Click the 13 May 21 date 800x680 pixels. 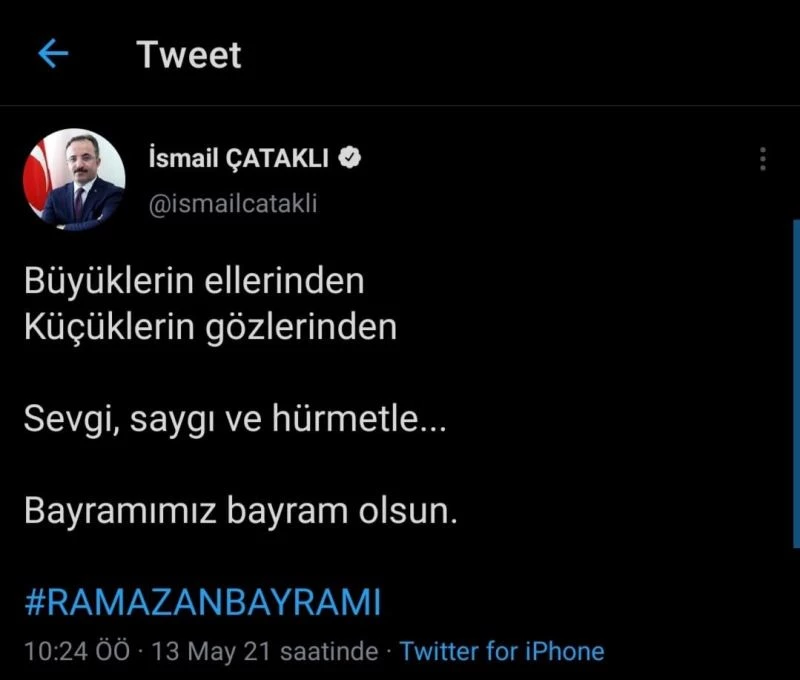[213, 651]
